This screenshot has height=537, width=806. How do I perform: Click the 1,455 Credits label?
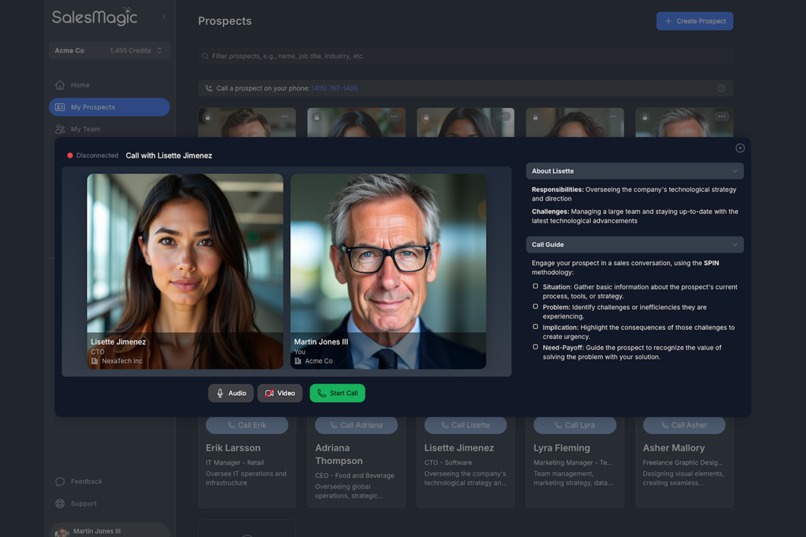130,50
